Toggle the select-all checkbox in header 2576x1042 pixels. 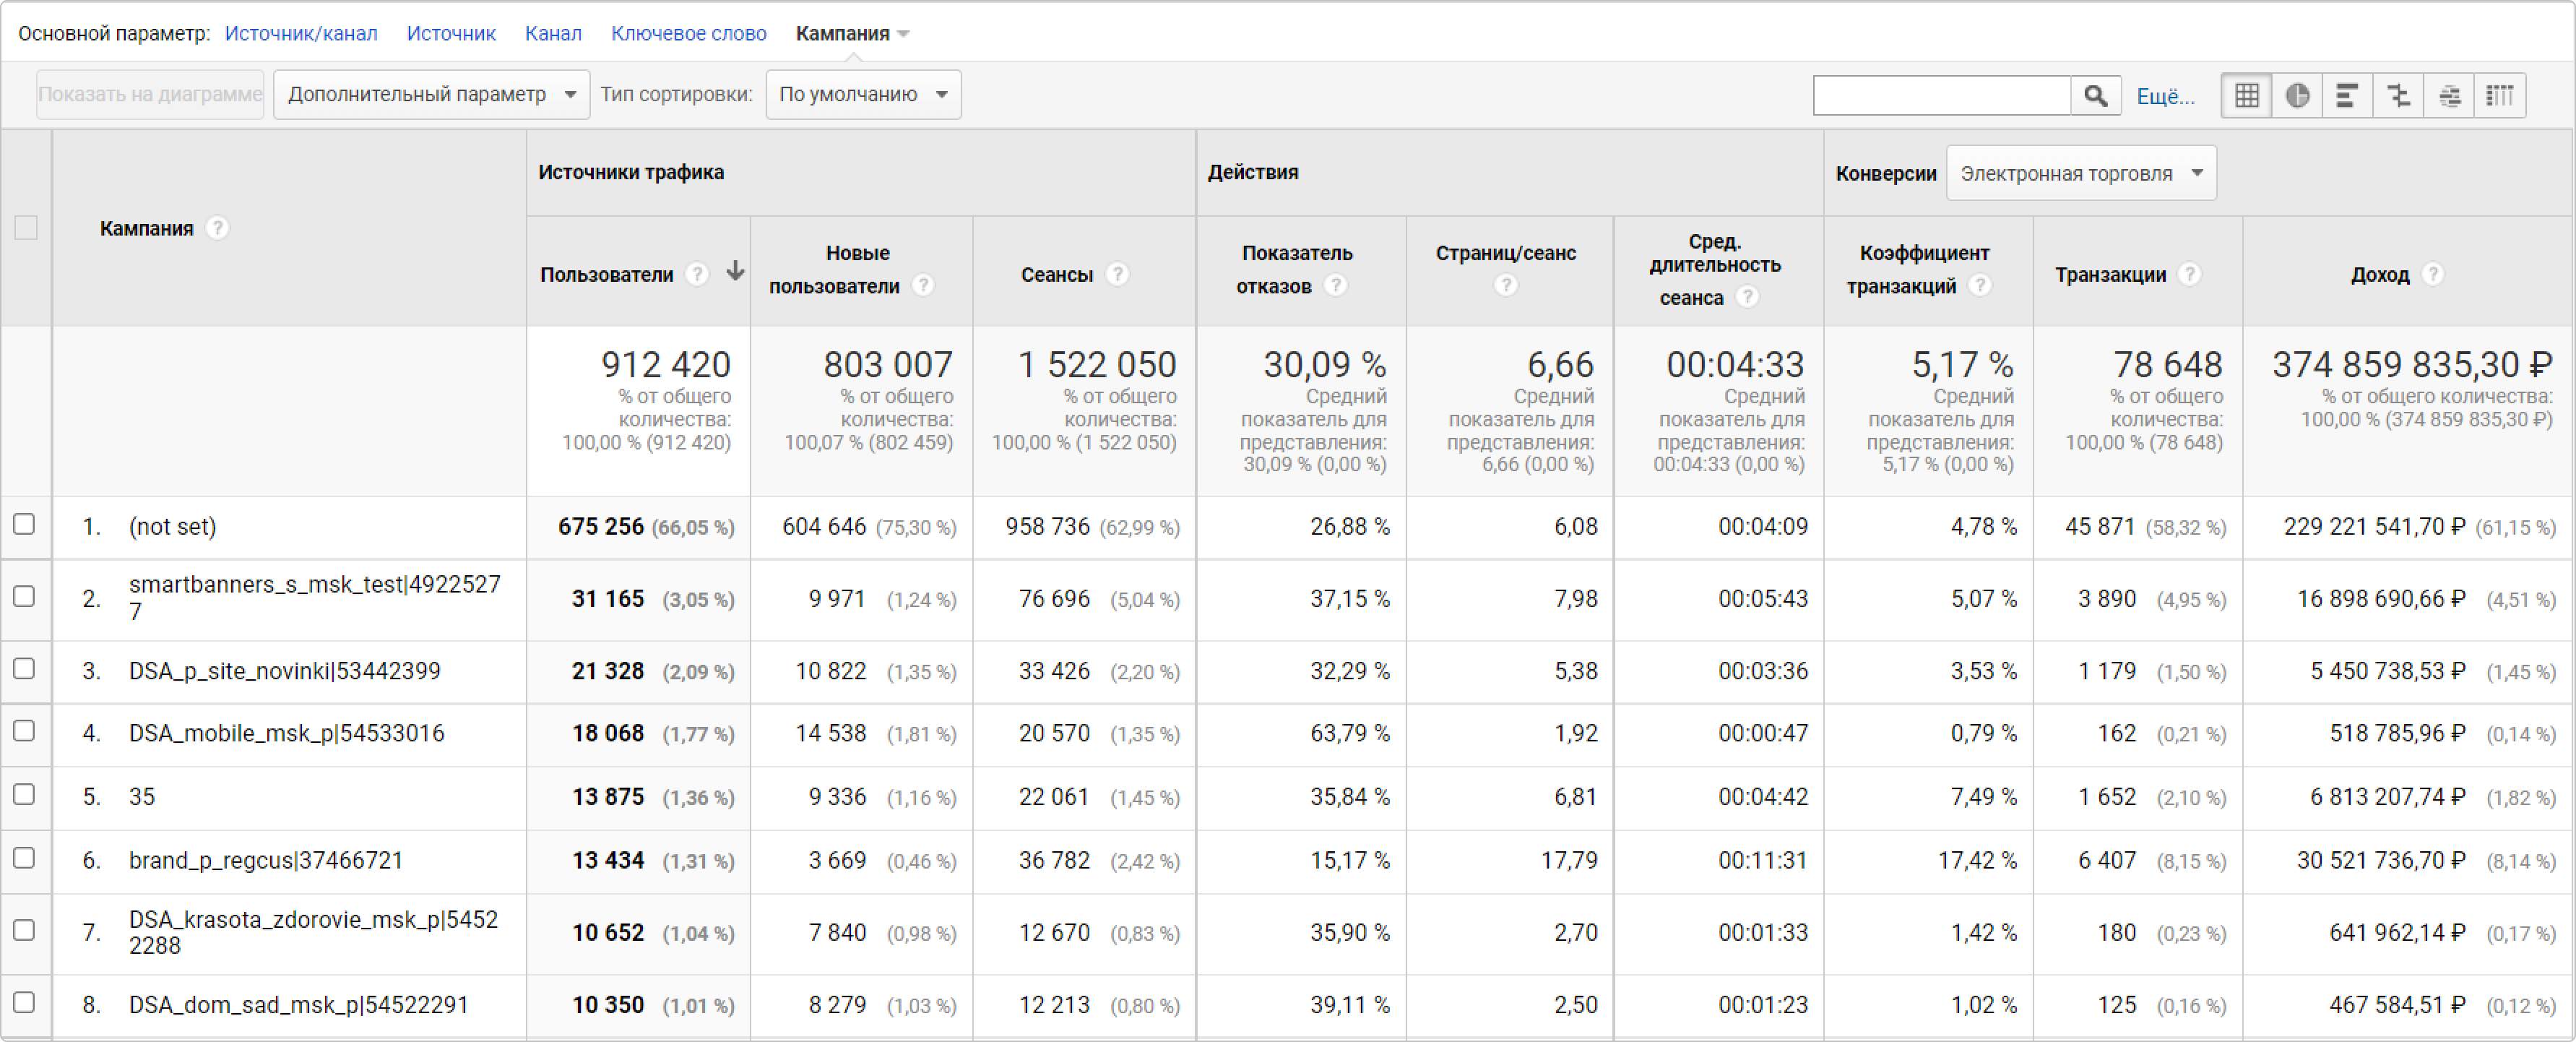point(26,228)
